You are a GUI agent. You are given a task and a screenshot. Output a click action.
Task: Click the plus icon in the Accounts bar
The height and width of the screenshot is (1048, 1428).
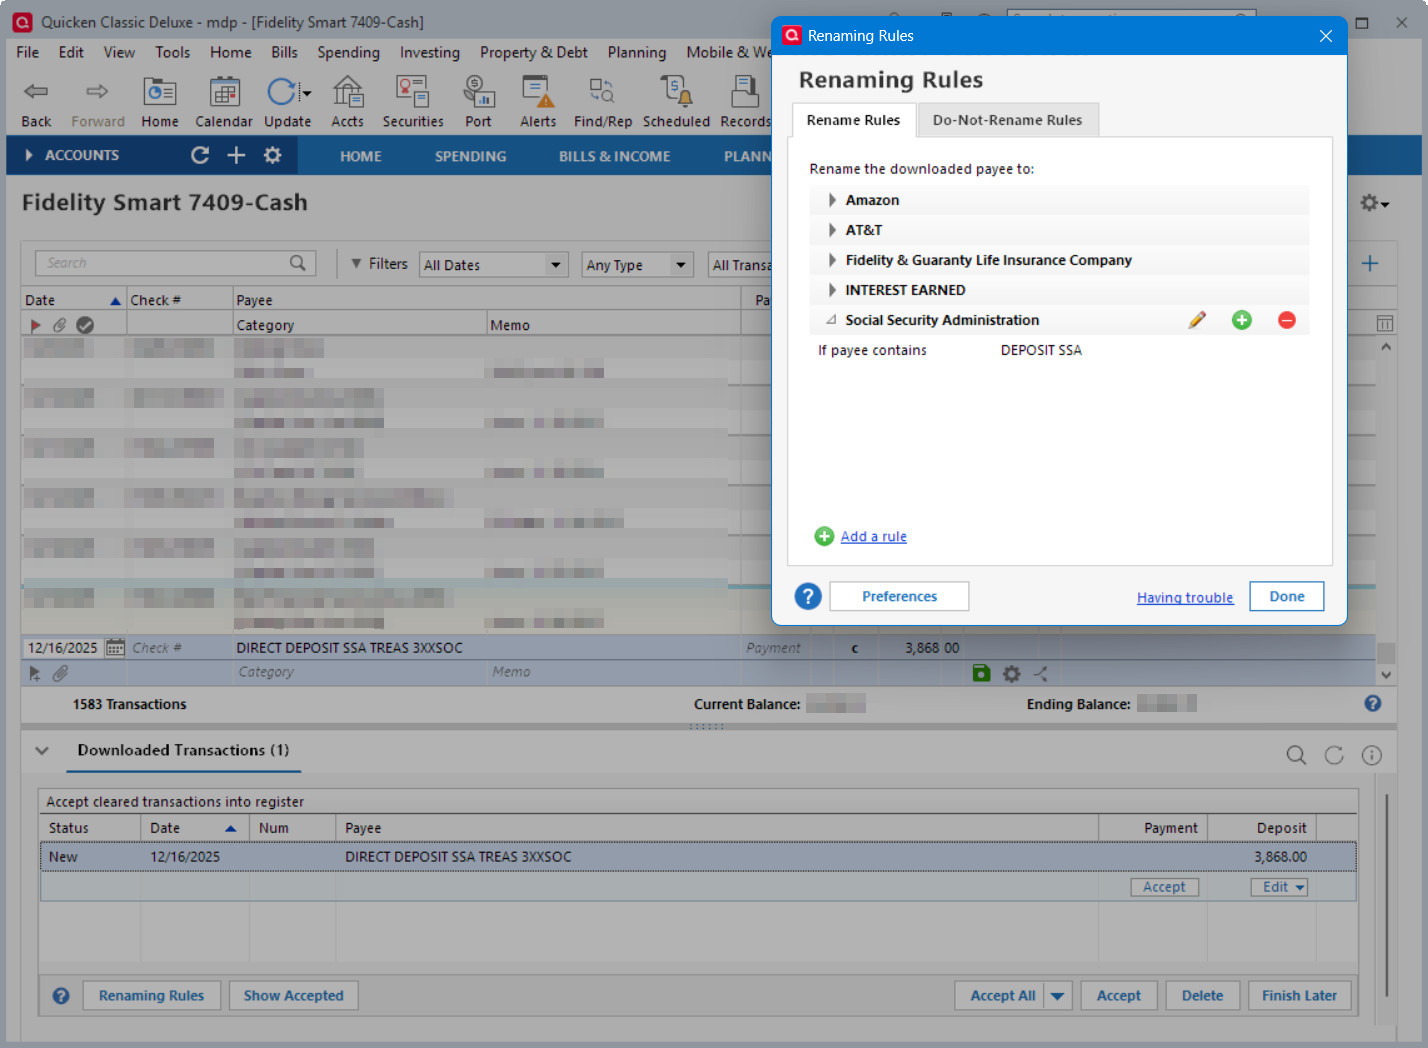pos(236,155)
